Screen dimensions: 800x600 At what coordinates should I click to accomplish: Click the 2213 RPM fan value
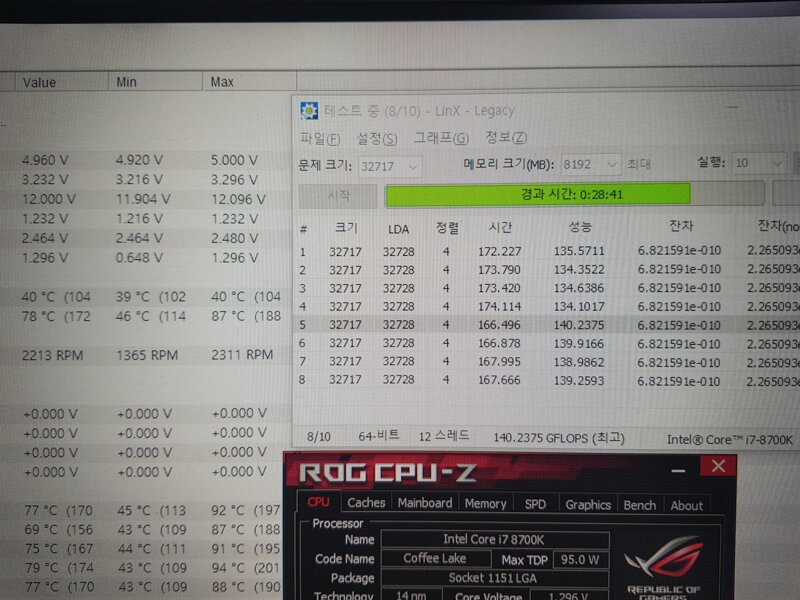click(52, 356)
